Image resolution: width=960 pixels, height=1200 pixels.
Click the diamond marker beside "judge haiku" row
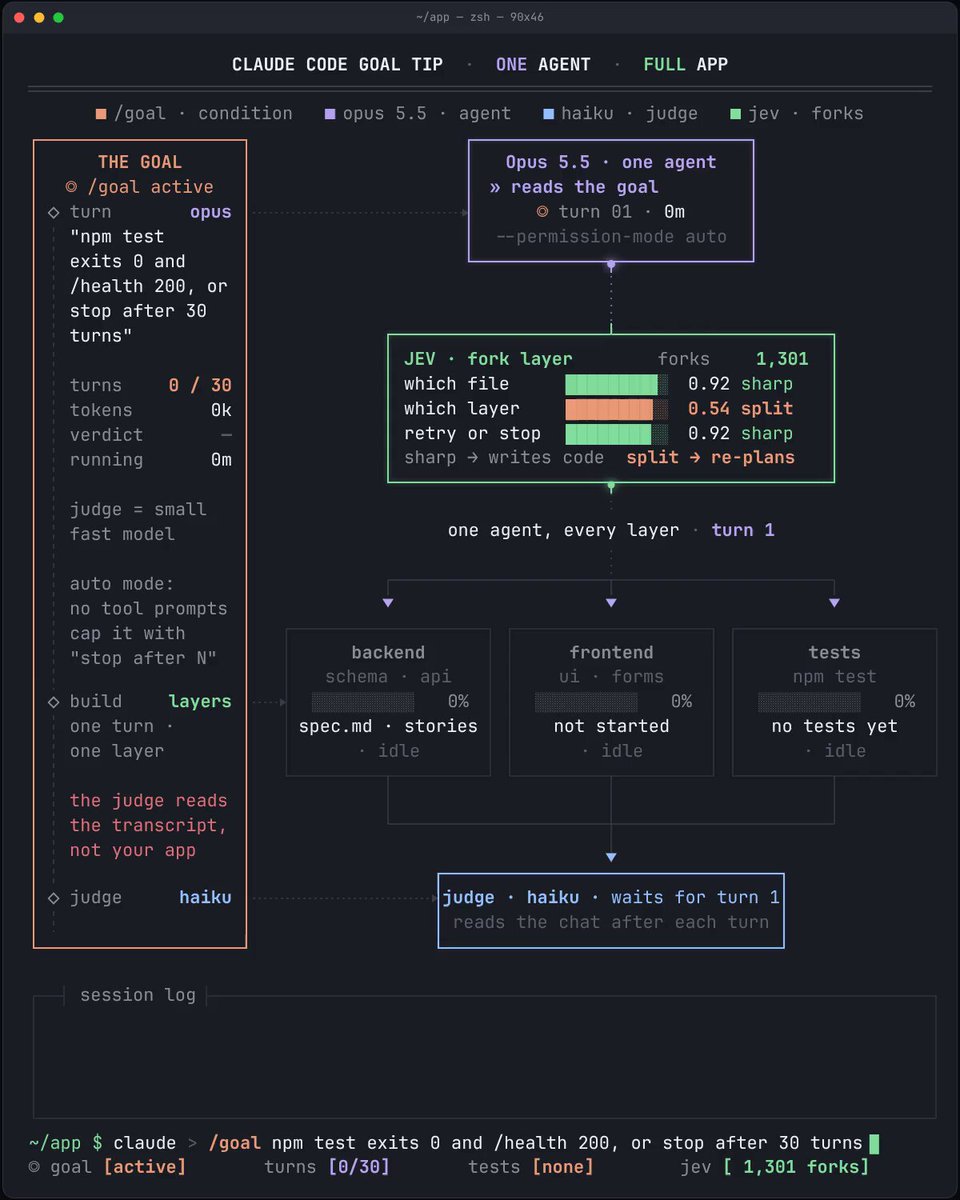click(x=53, y=898)
